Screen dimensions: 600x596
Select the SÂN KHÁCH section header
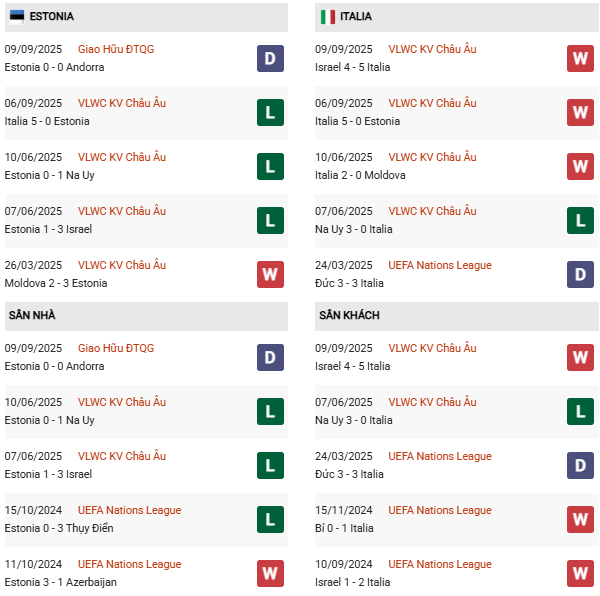[x=349, y=316]
